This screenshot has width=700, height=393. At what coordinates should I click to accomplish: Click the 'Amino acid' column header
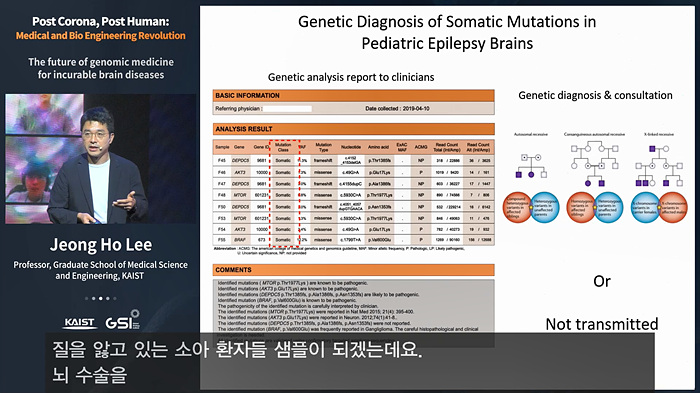[379, 147]
